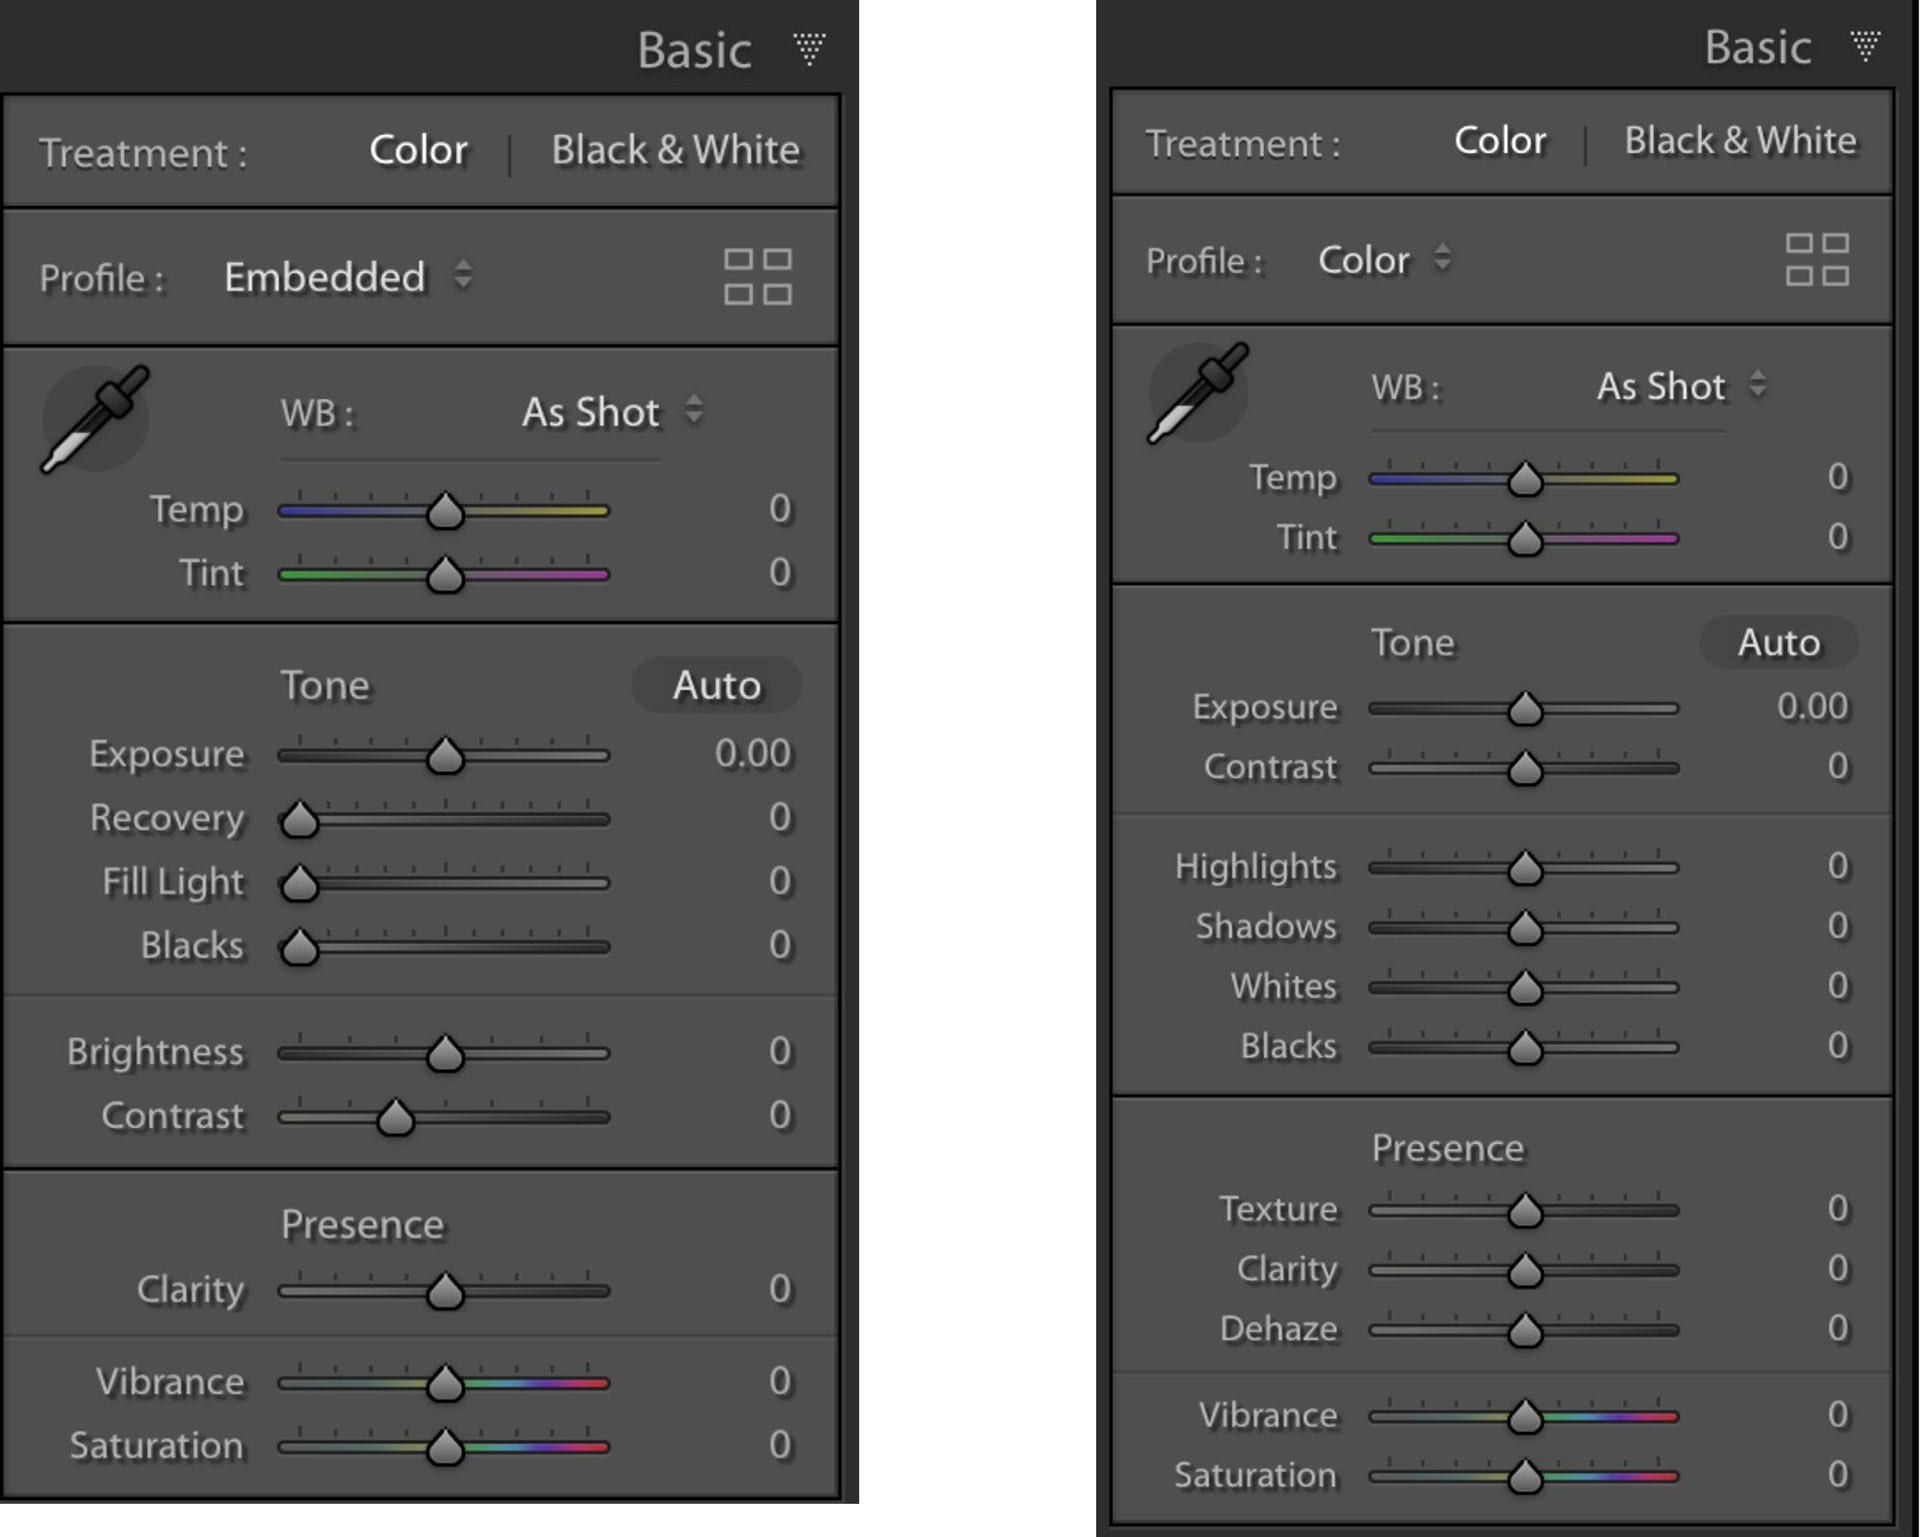Click Auto tone button in right panel
Screen dimensions: 1920x1537
tap(1778, 642)
